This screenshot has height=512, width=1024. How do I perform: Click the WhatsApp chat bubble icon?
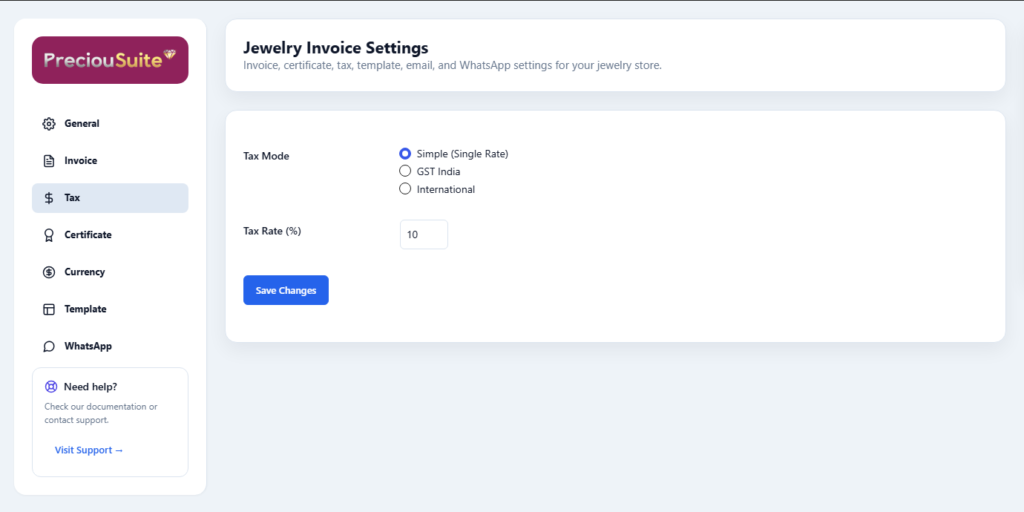coord(49,347)
